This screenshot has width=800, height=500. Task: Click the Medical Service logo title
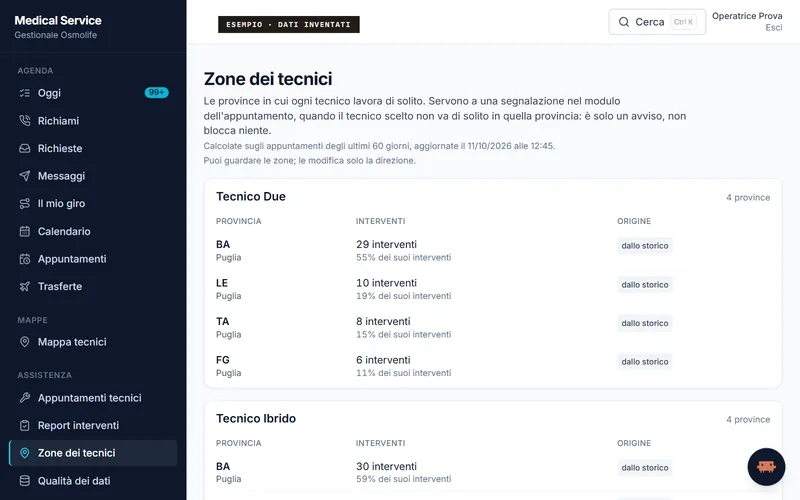pos(58,20)
